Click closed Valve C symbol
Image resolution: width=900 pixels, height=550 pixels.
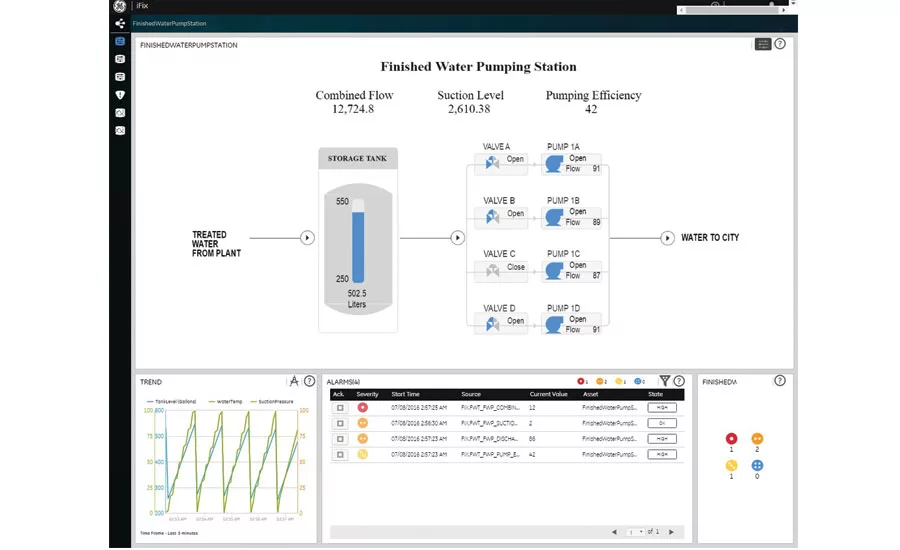[492, 270]
